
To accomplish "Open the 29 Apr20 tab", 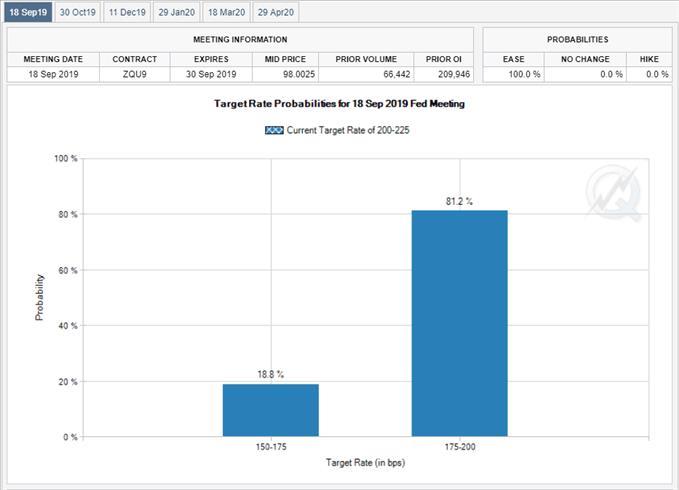I will (275, 12).
